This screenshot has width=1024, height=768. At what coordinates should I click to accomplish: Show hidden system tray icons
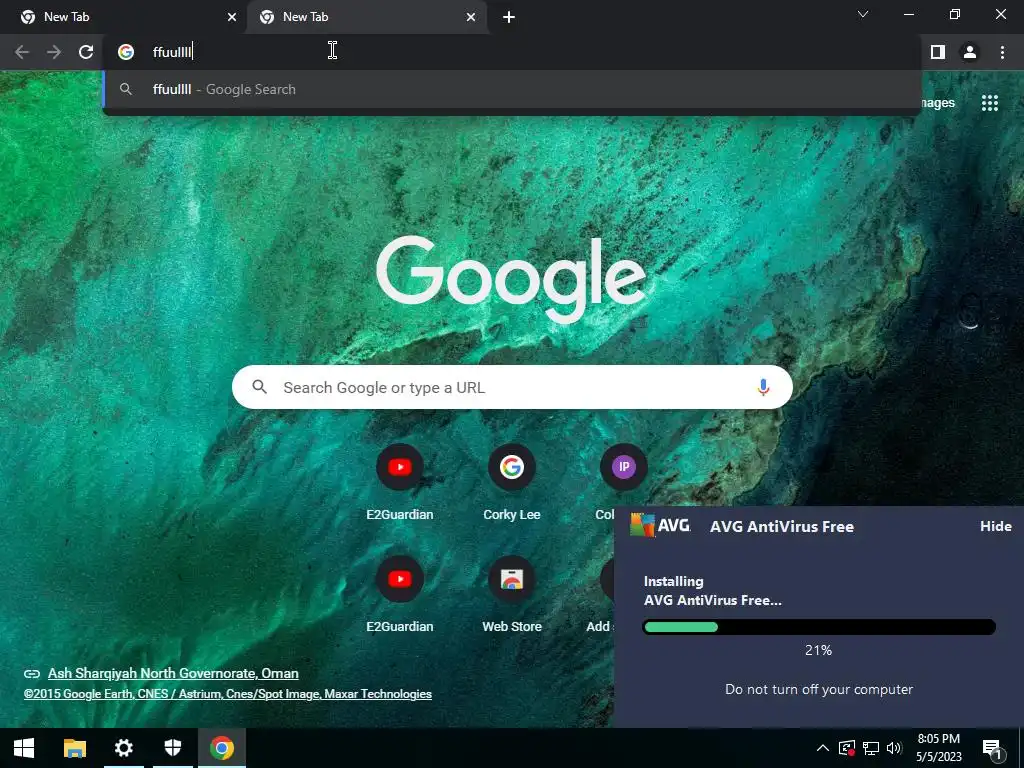(x=823, y=748)
